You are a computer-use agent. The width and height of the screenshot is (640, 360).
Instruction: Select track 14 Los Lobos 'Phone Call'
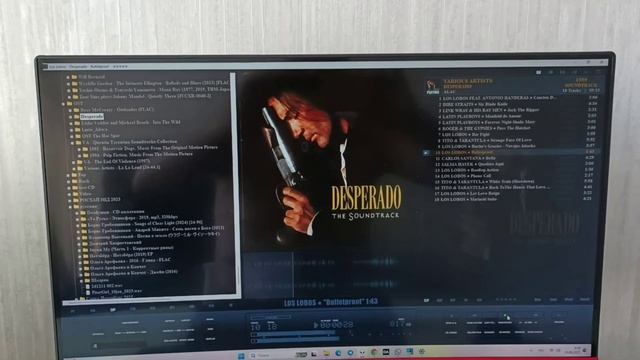[x=514, y=176]
